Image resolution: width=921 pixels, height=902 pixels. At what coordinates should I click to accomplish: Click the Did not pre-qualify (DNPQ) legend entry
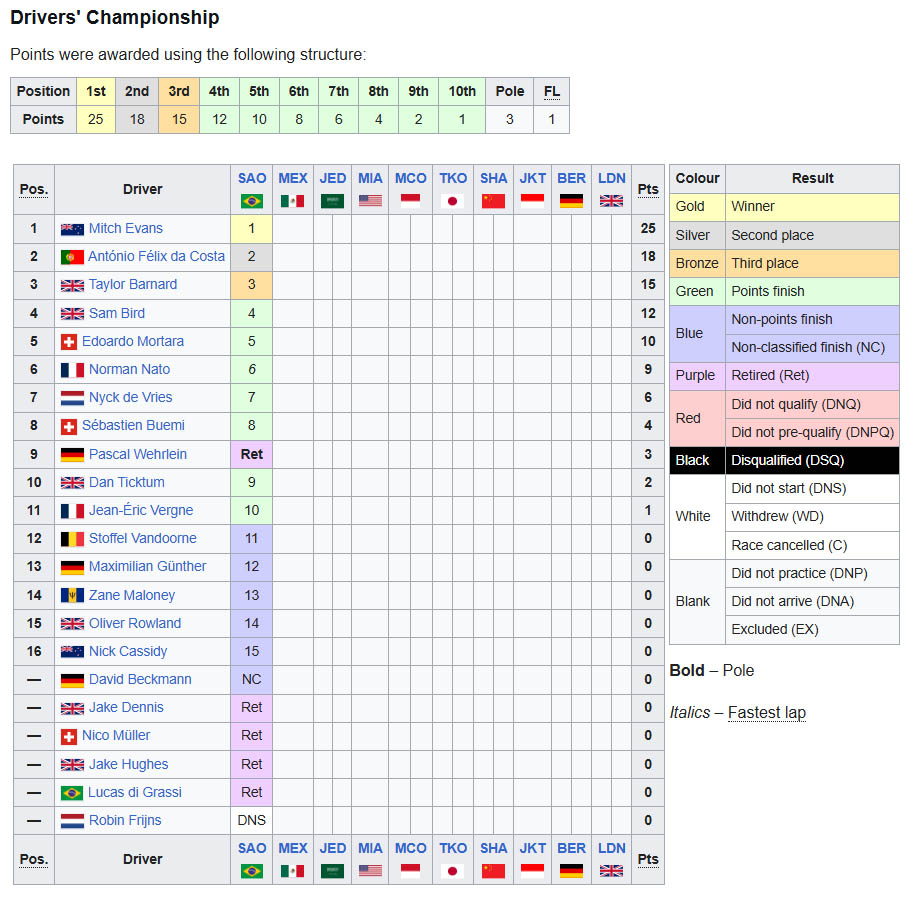[812, 433]
